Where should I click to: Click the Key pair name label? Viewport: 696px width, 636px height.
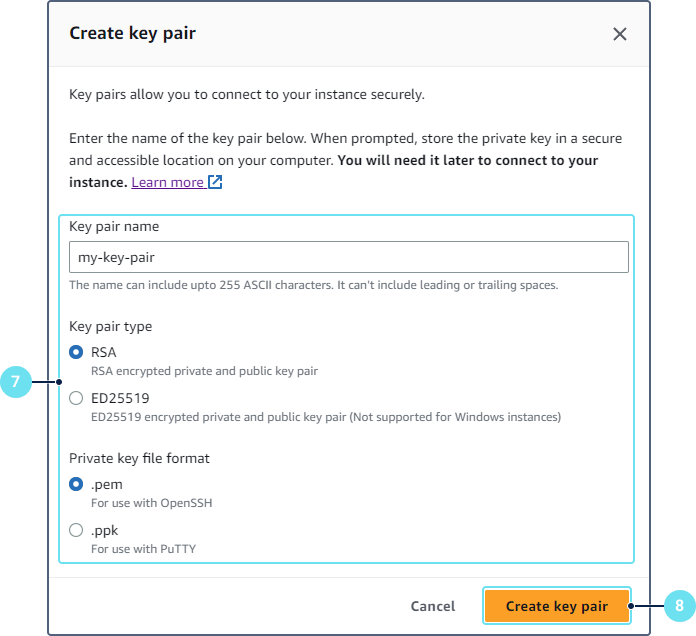[x=114, y=226]
